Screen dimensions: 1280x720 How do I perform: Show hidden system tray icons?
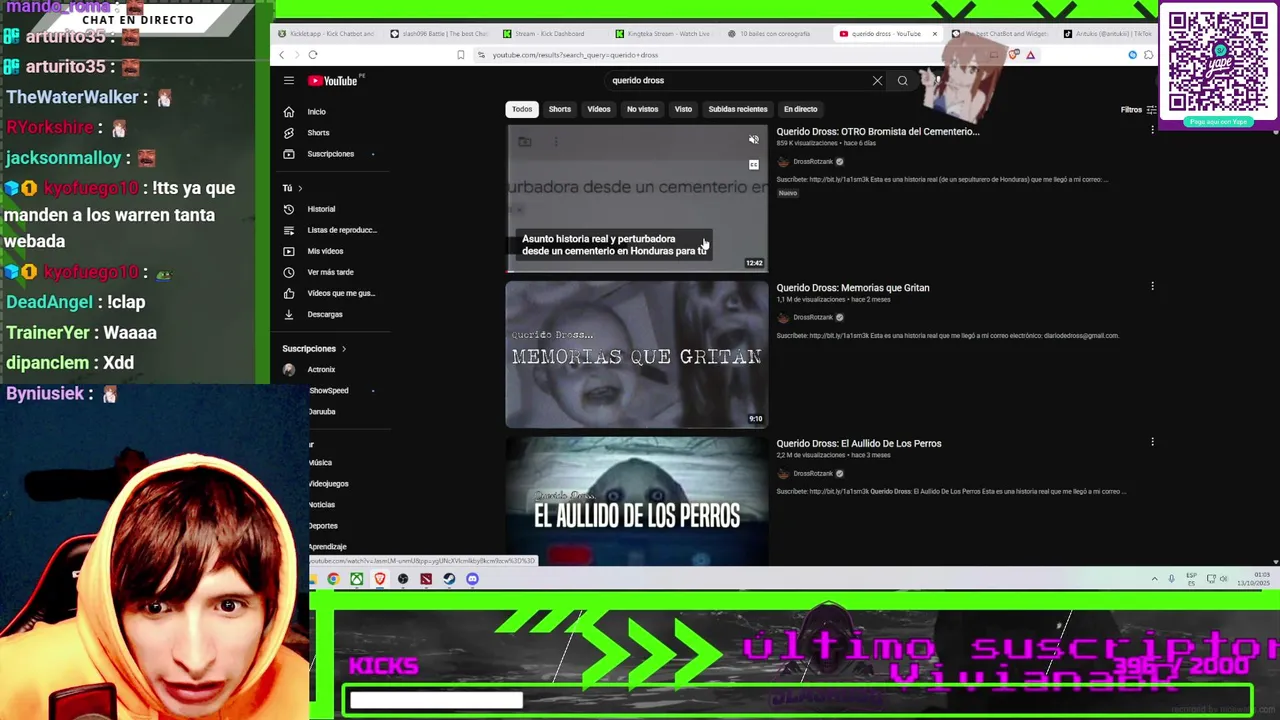click(x=1154, y=579)
